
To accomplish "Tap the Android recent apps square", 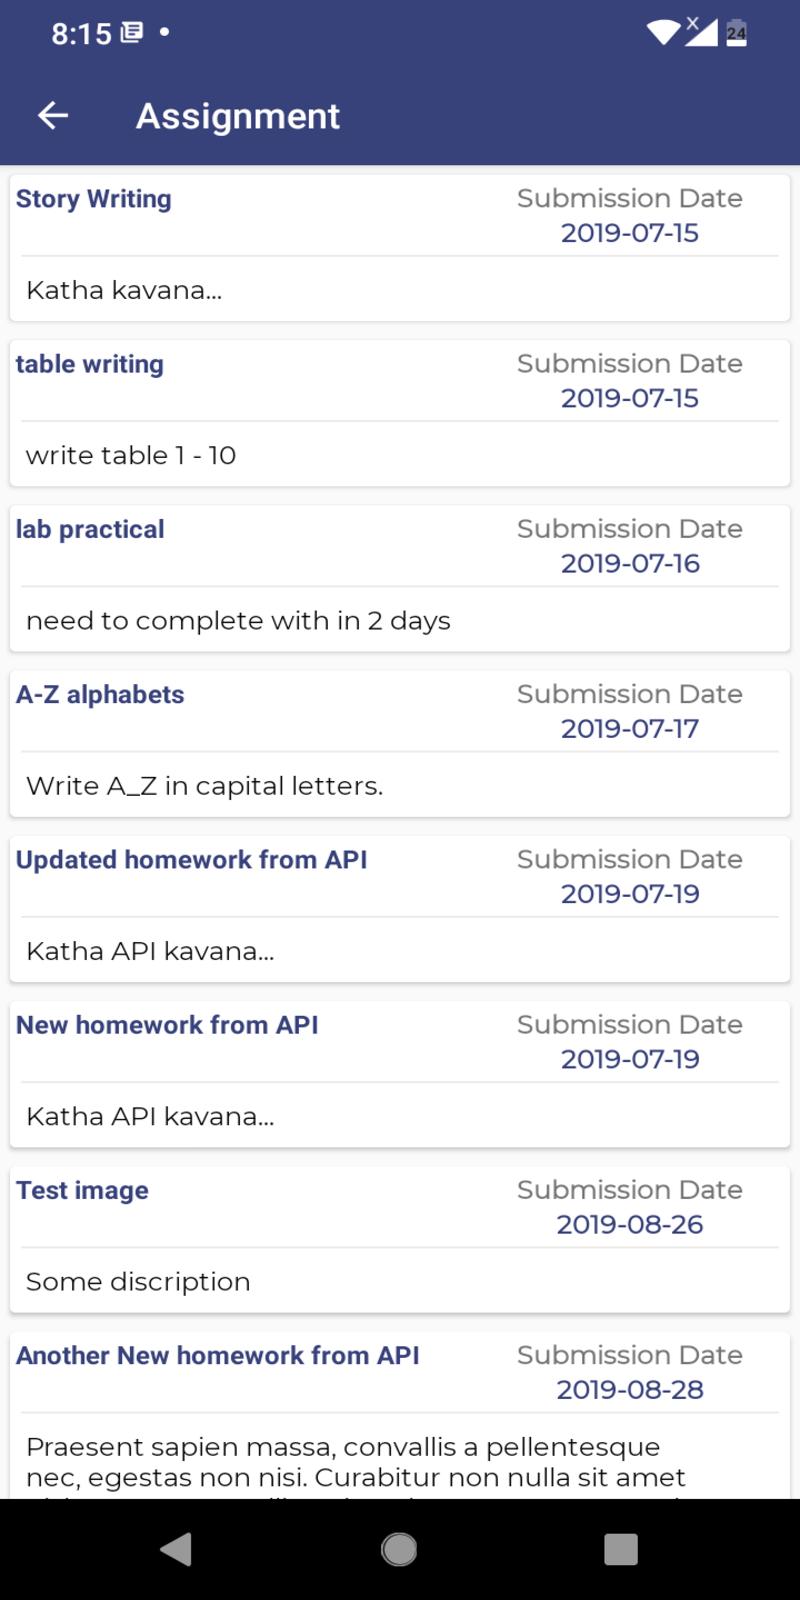I will (621, 1549).
